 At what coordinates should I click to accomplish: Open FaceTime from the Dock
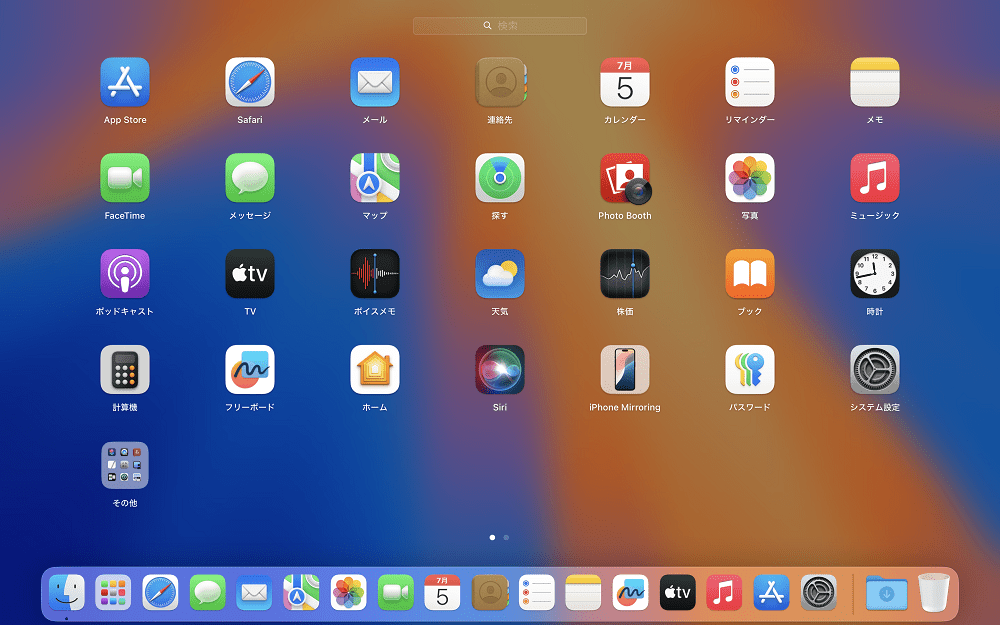click(395, 592)
